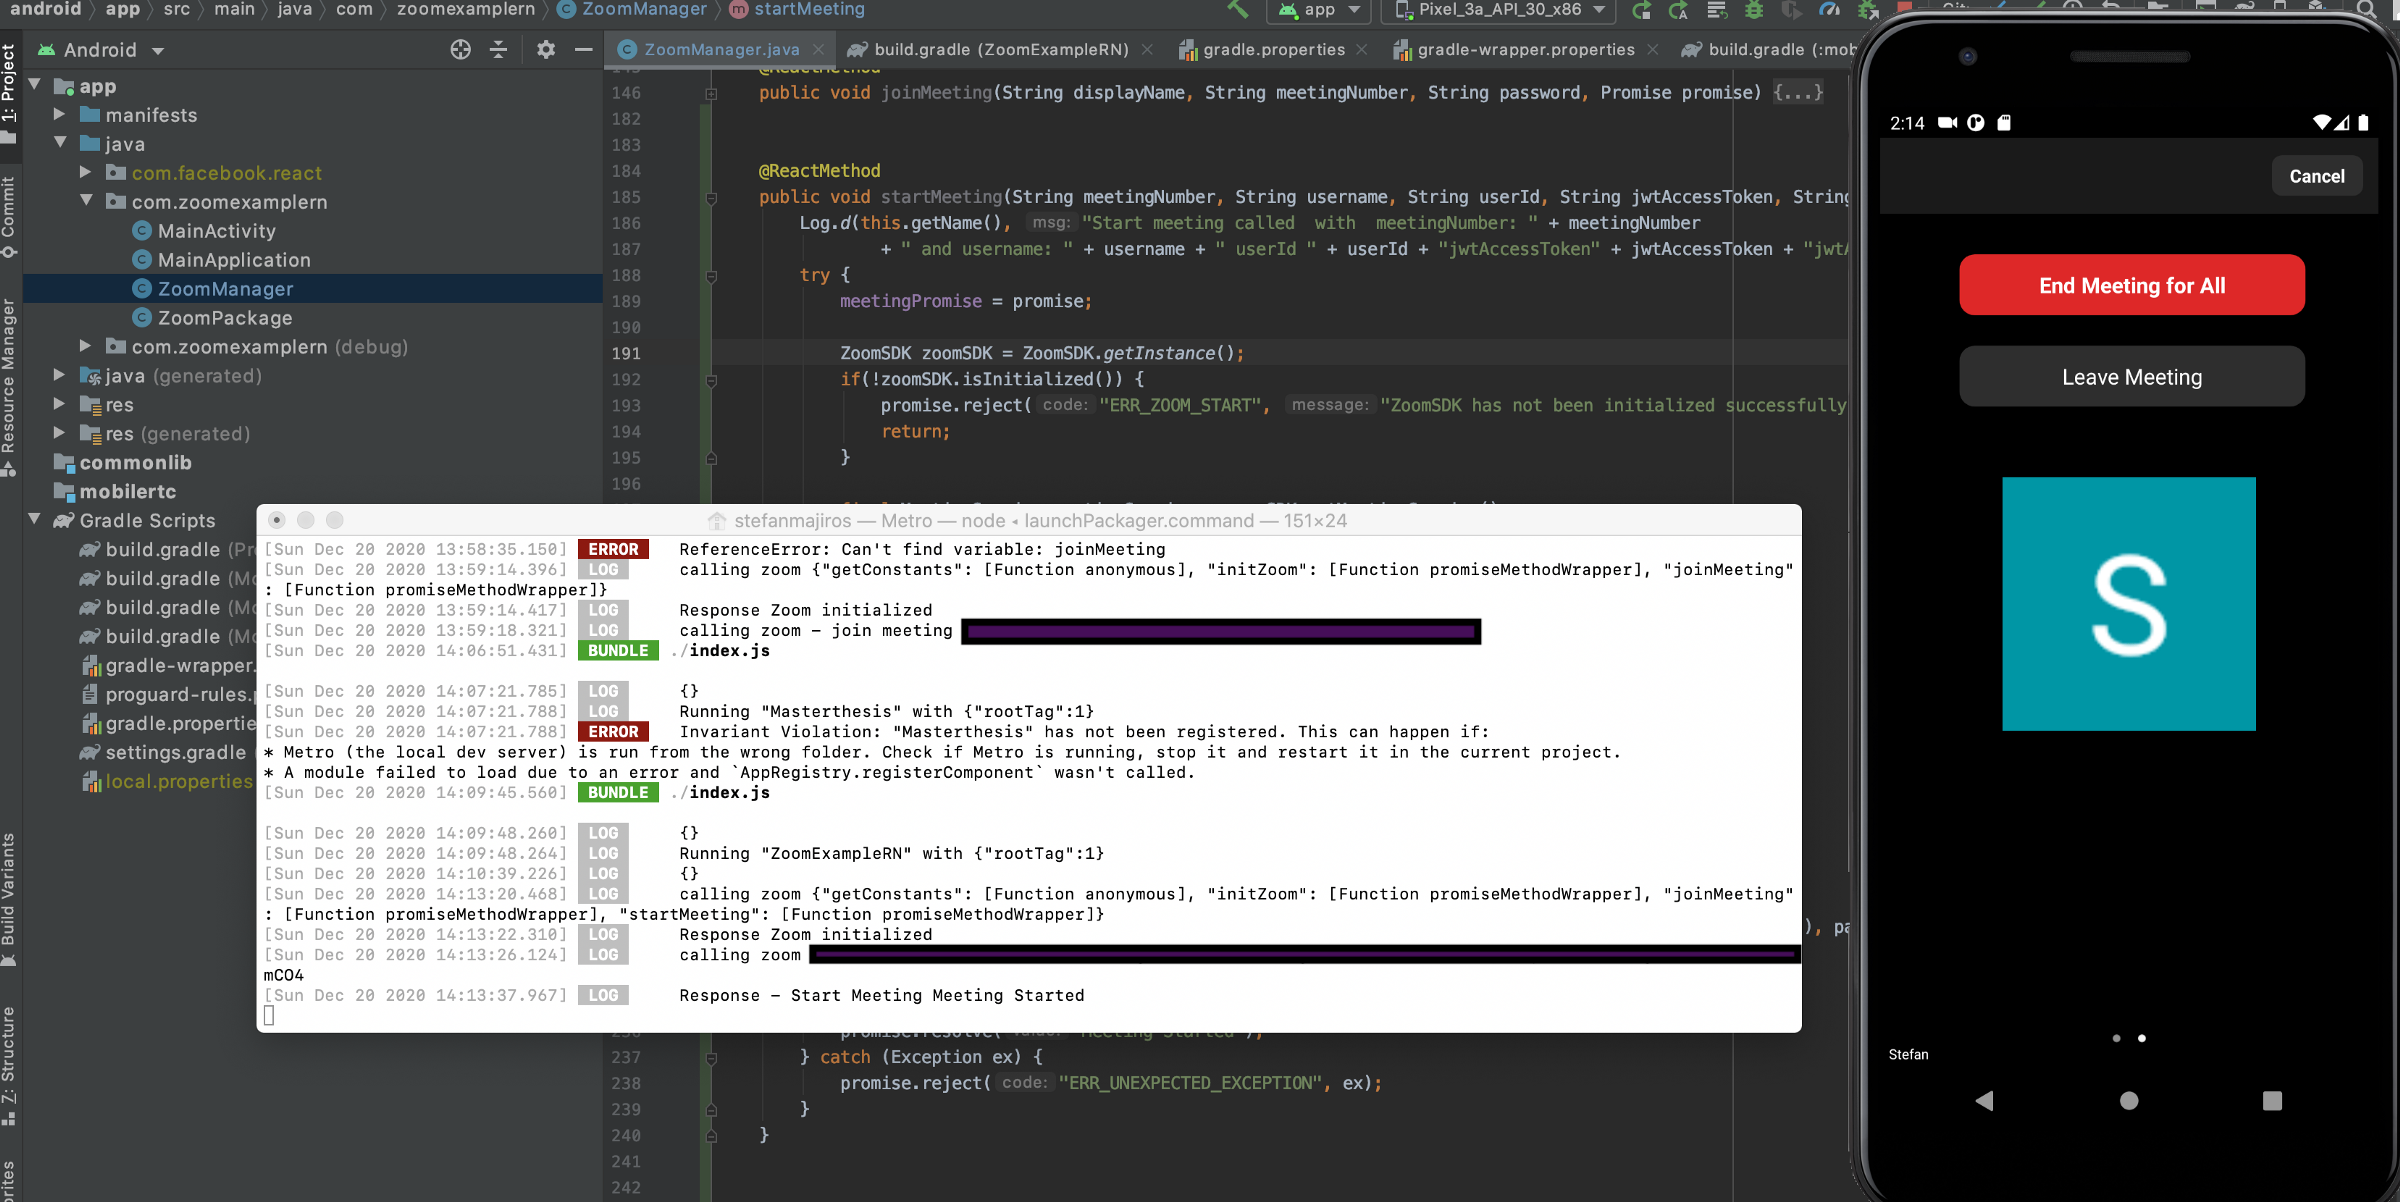Tap the Cancel button in emulator
The width and height of the screenshot is (2400, 1202).
pyautogui.click(x=2316, y=176)
